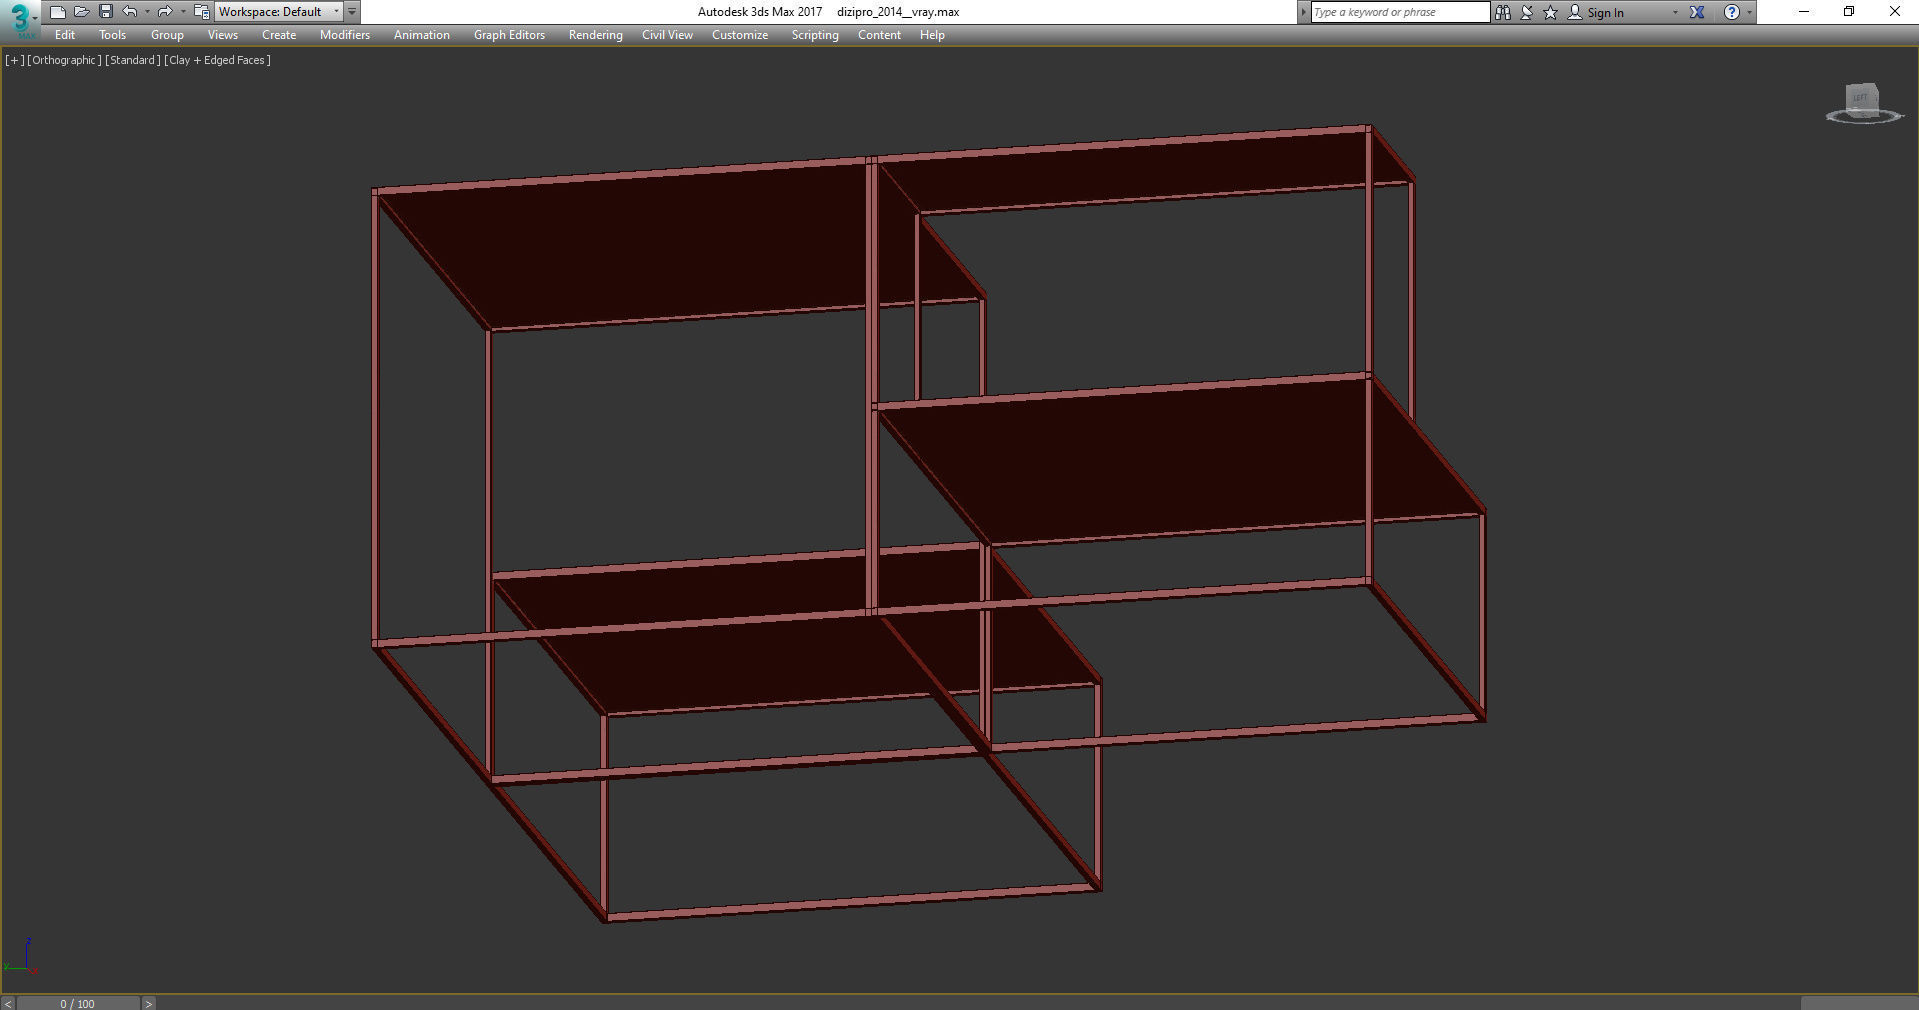Close the 3ds Max window
Image resolution: width=1919 pixels, height=1010 pixels.
[1895, 12]
